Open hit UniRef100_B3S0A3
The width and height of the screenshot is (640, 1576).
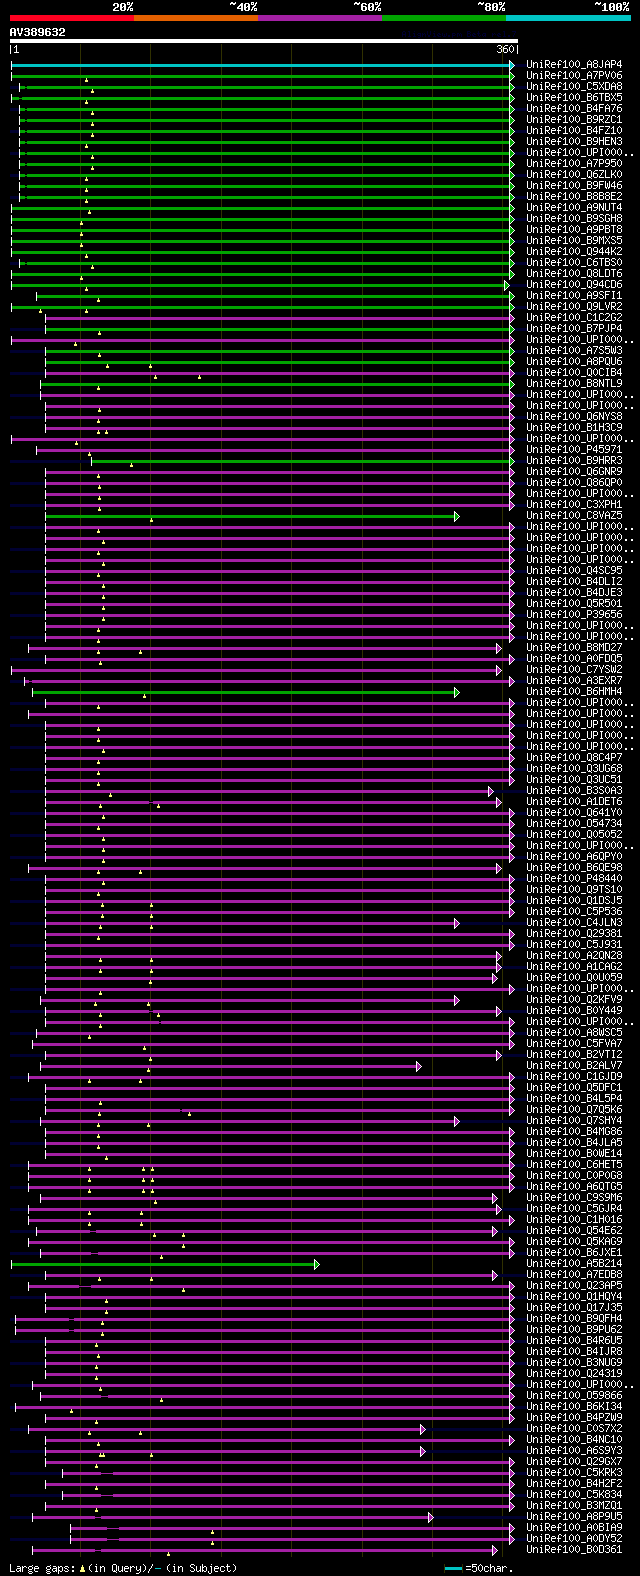[574, 791]
